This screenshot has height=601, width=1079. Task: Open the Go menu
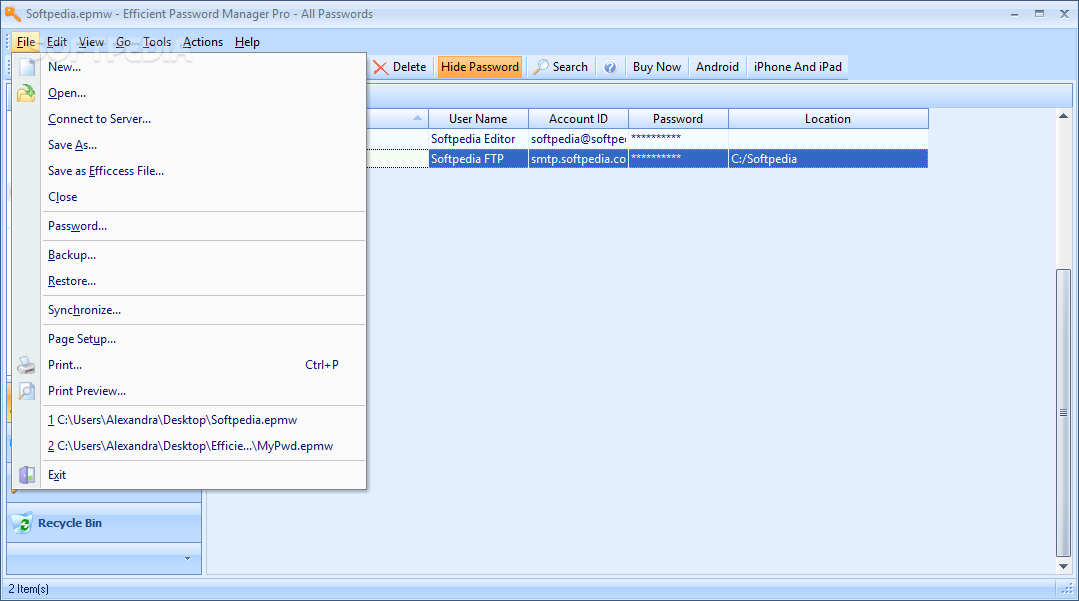[123, 42]
